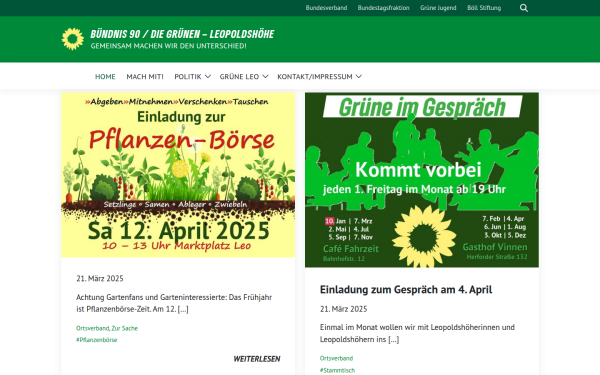The width and height of the screenshot is (600, 375).
Task: Click excerpt starting Achtung Gartenfans
Action: tap(174, 303)
